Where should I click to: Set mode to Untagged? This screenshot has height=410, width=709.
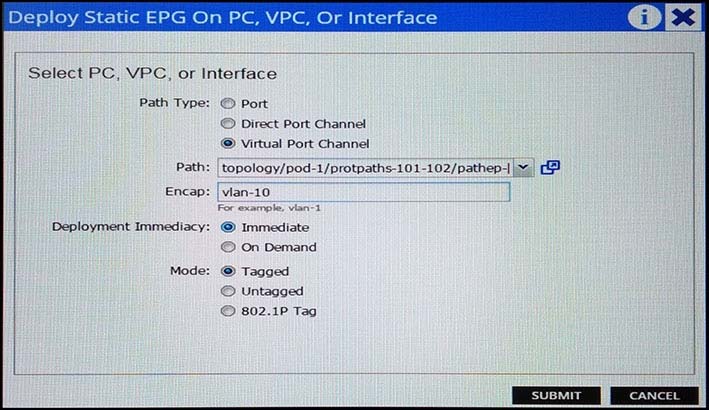click(228, 291)
